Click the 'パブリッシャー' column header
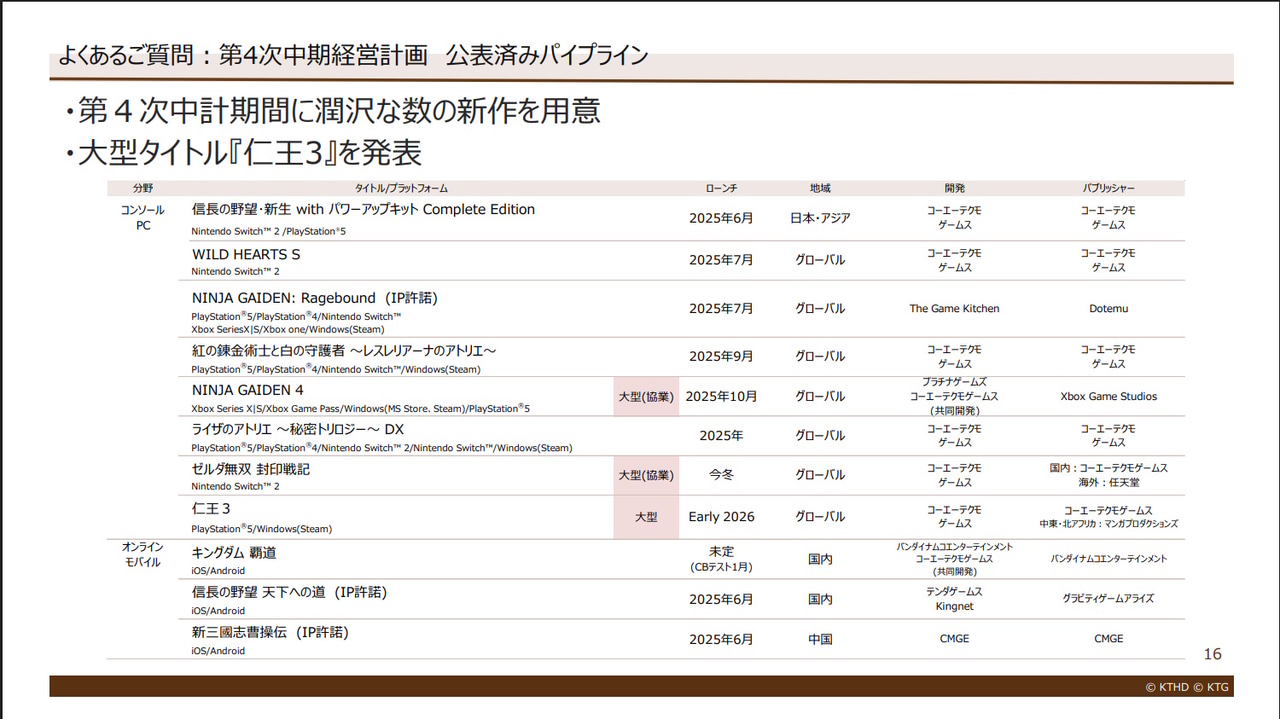 [x=1108, y=188]
